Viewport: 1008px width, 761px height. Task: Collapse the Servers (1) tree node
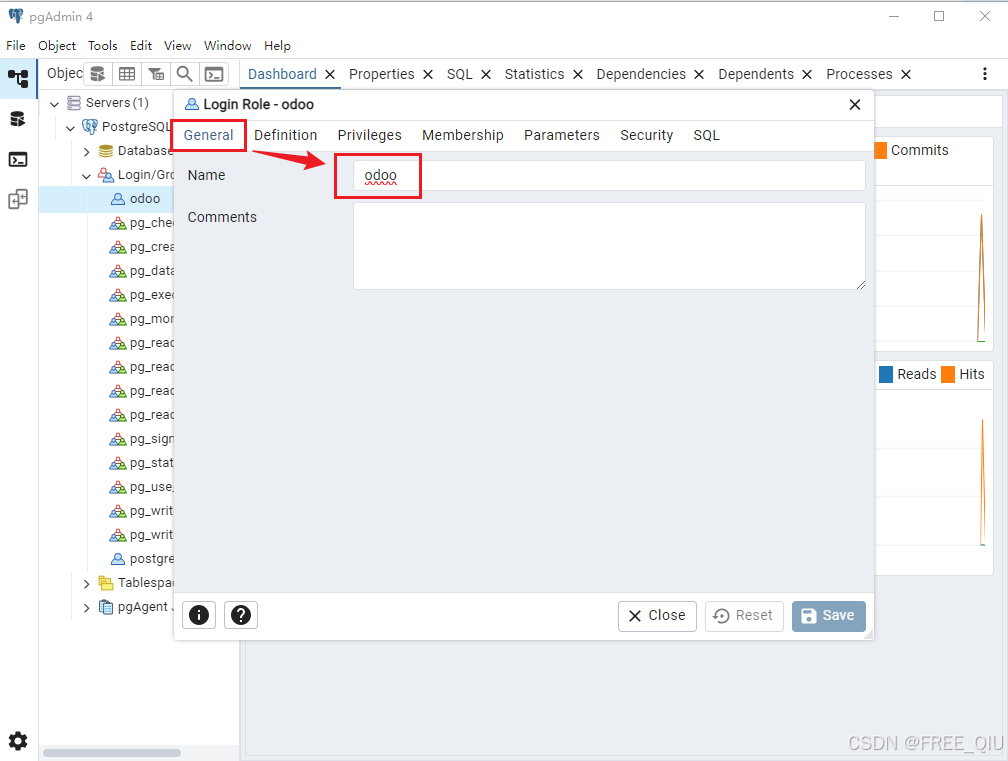pos(55,103)
